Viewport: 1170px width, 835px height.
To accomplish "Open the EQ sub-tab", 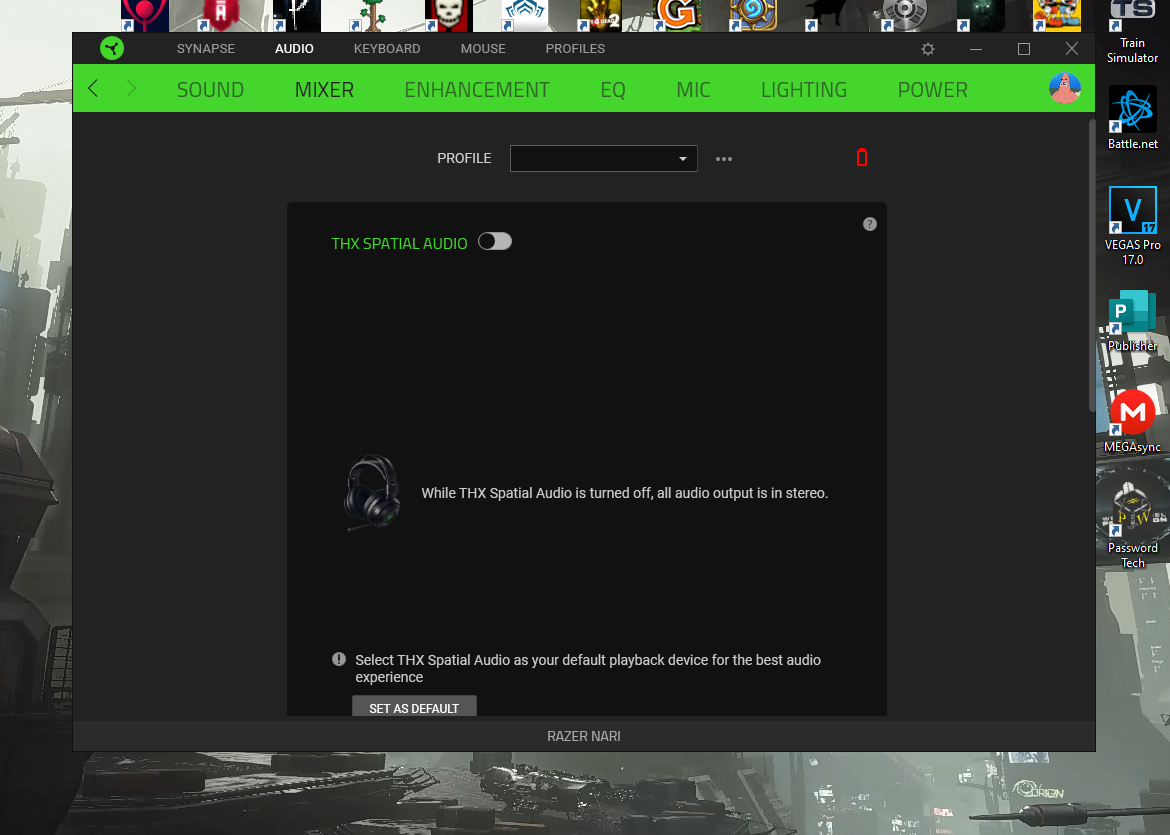I will coord(613,90).
